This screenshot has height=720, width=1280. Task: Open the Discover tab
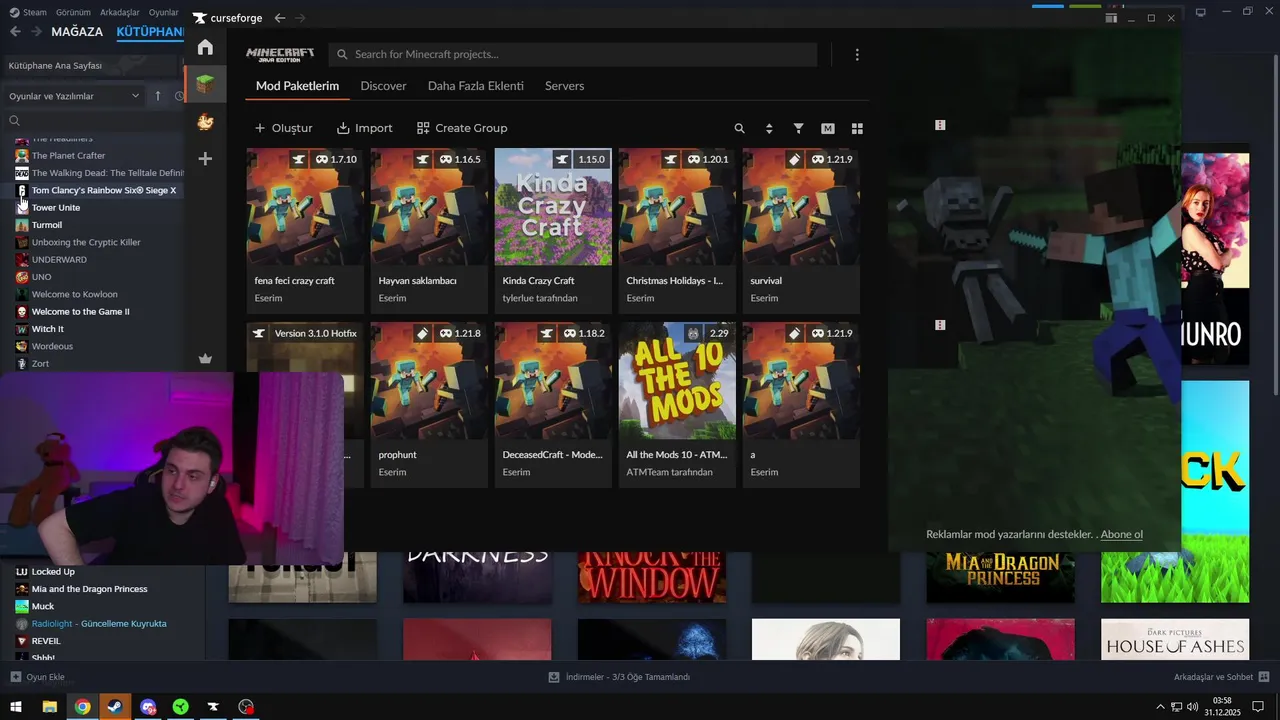[x=383, y=86]
